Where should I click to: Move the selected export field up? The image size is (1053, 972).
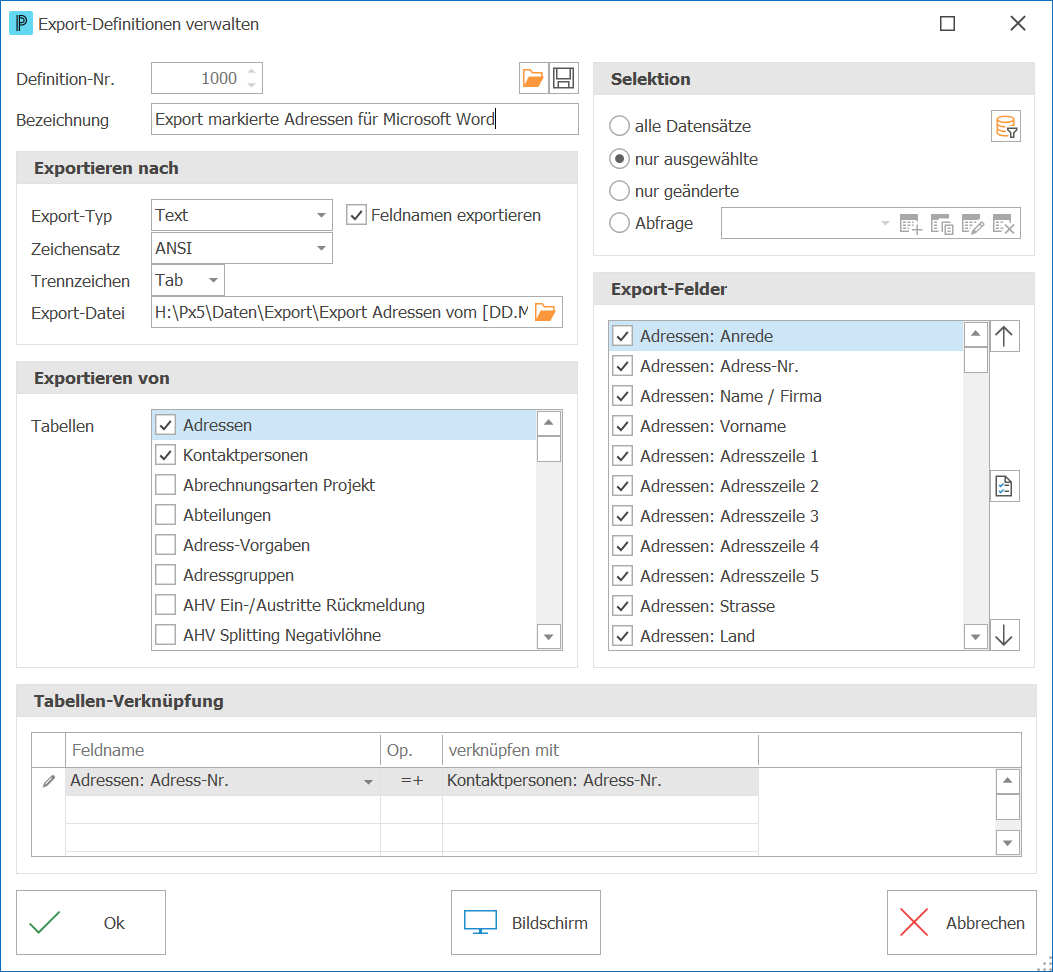tap(1004, 337)
